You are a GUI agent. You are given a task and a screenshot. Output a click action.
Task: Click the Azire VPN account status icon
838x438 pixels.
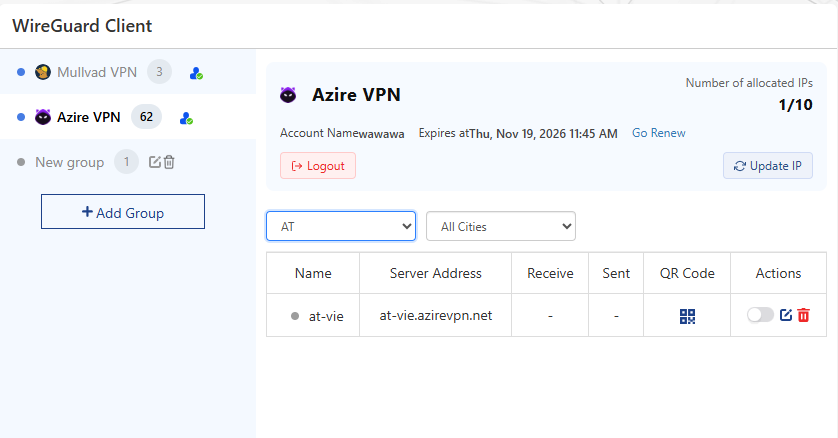(186, 118)
